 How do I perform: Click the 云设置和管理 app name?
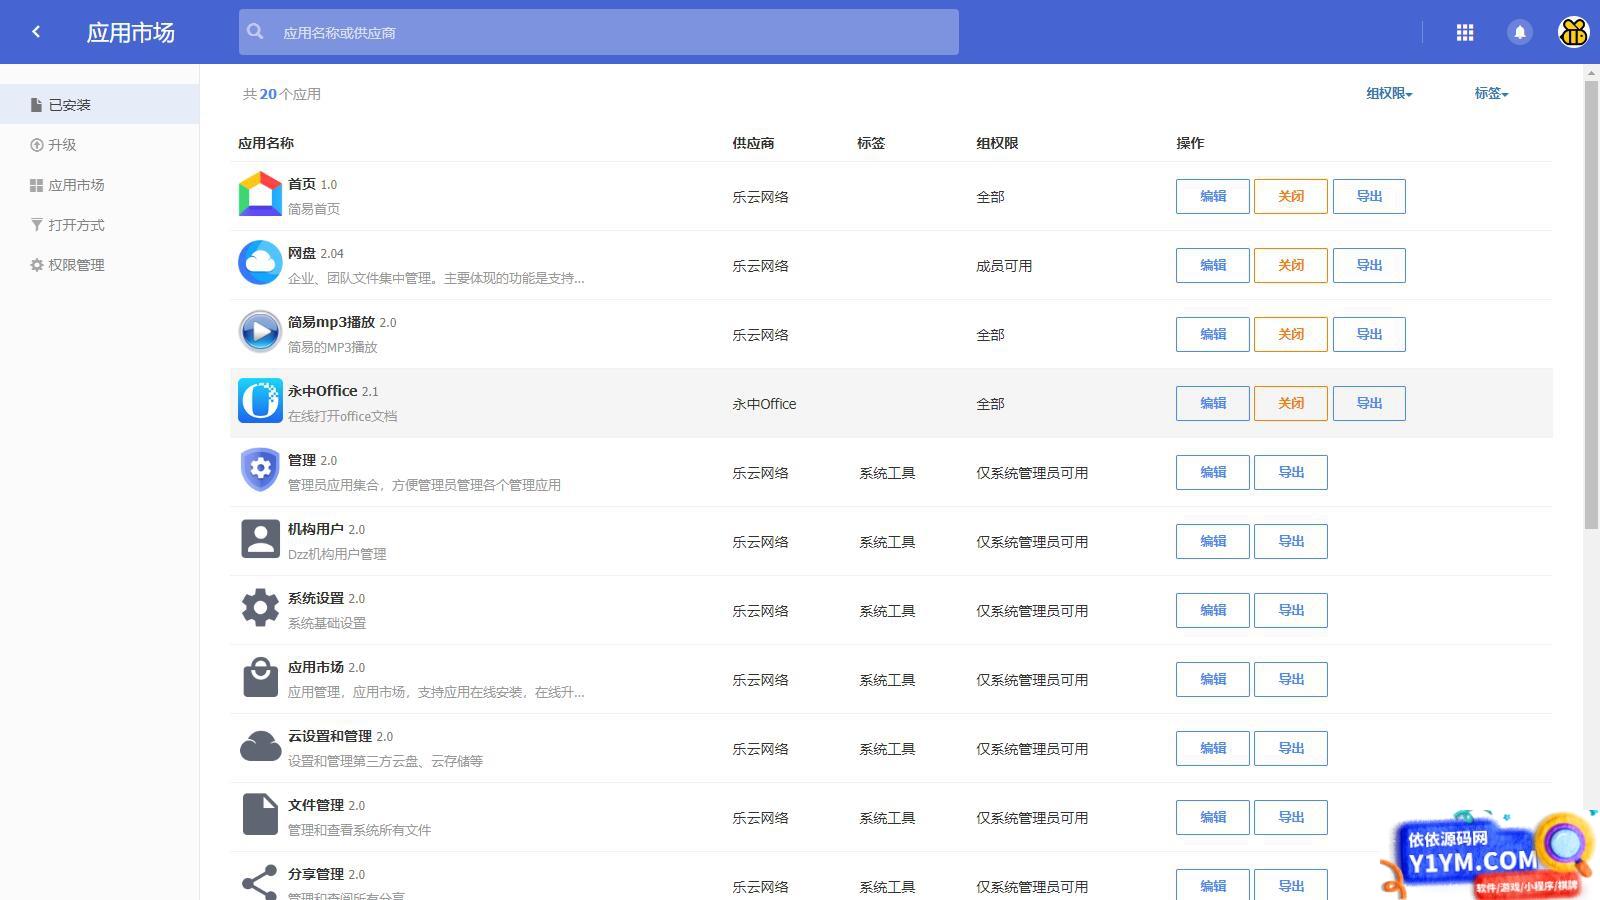coord(330,736)
